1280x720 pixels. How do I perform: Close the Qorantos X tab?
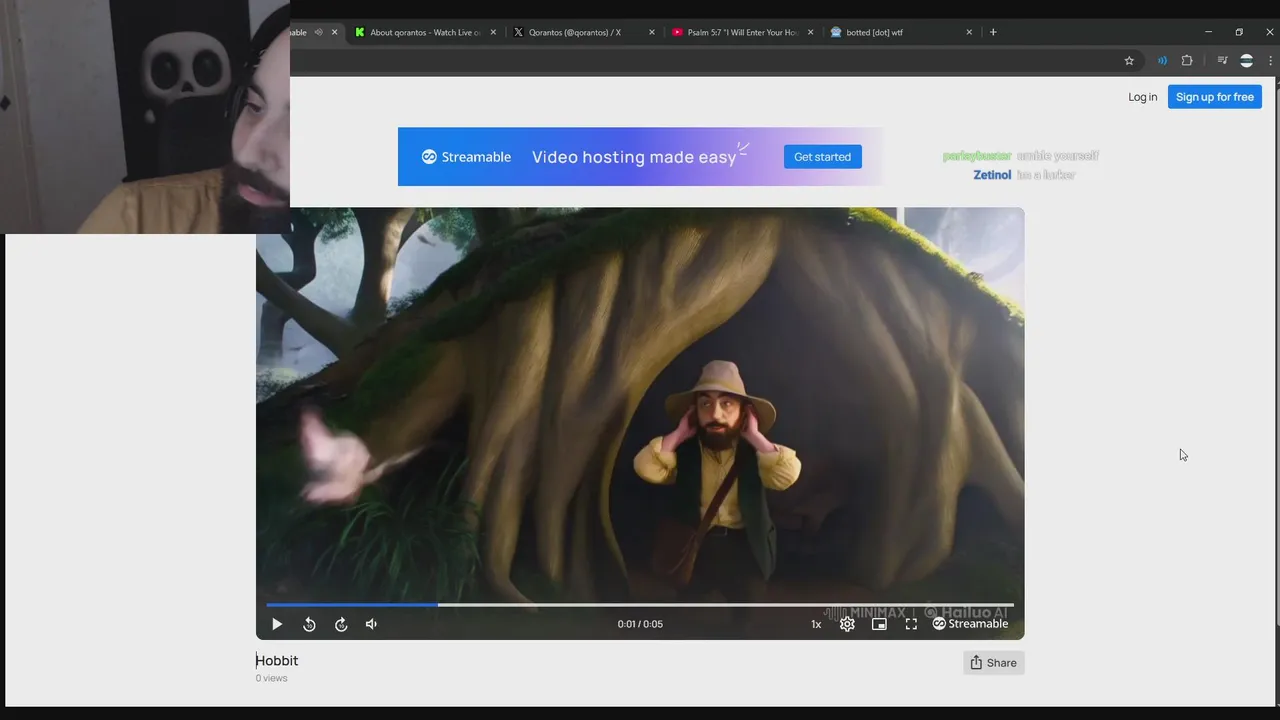pos(652,32)
